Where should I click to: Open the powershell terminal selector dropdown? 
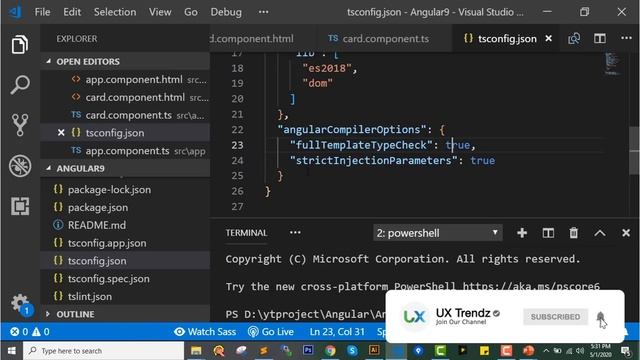[x=438, y=233]
